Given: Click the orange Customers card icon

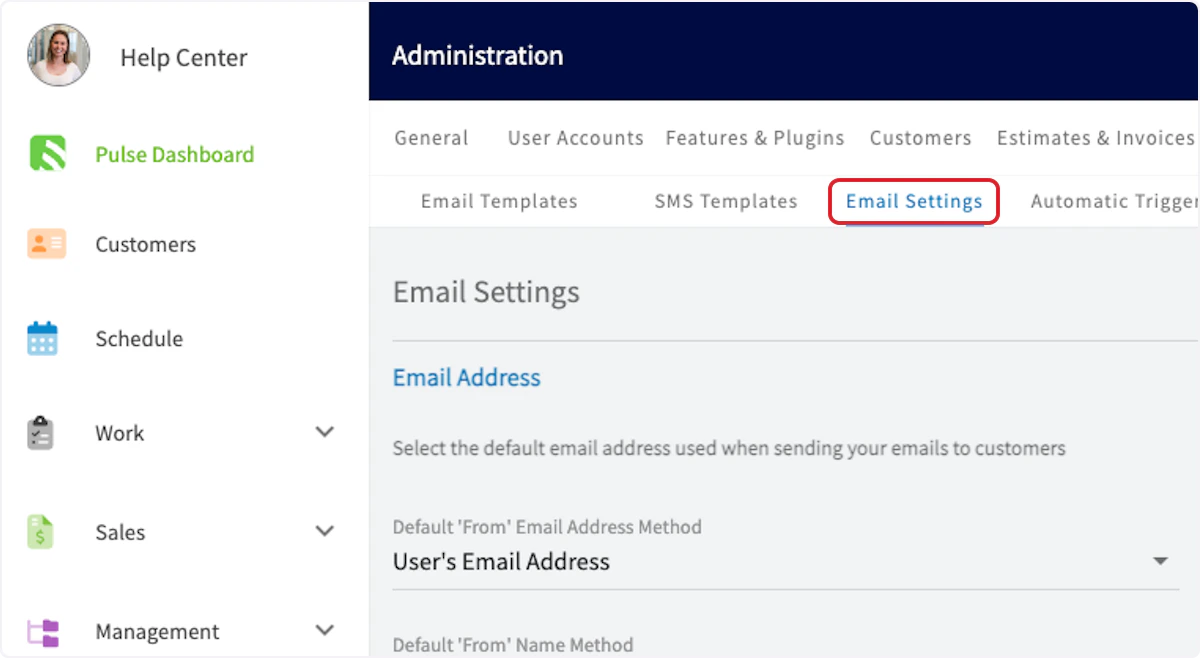Looking at the screenshot, I should 46,244.
